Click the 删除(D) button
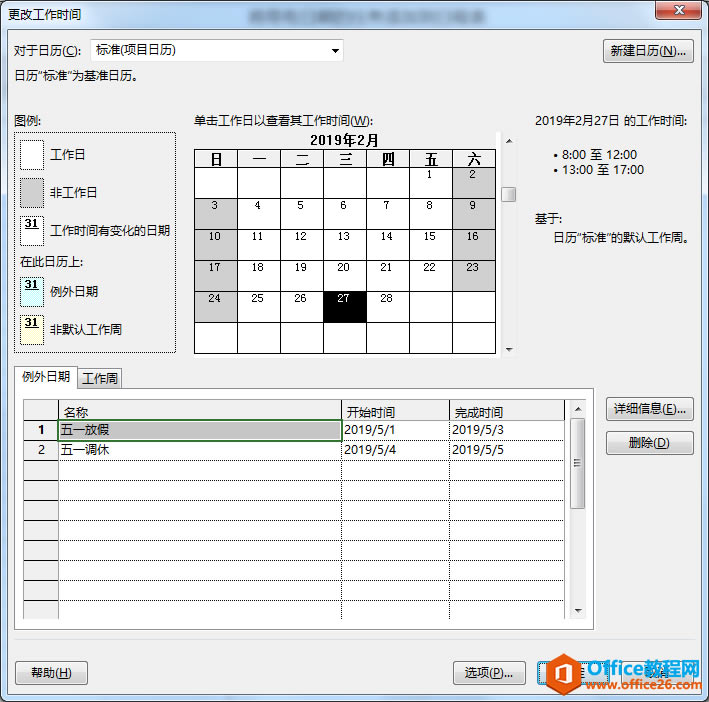 (x=649, y=443)
